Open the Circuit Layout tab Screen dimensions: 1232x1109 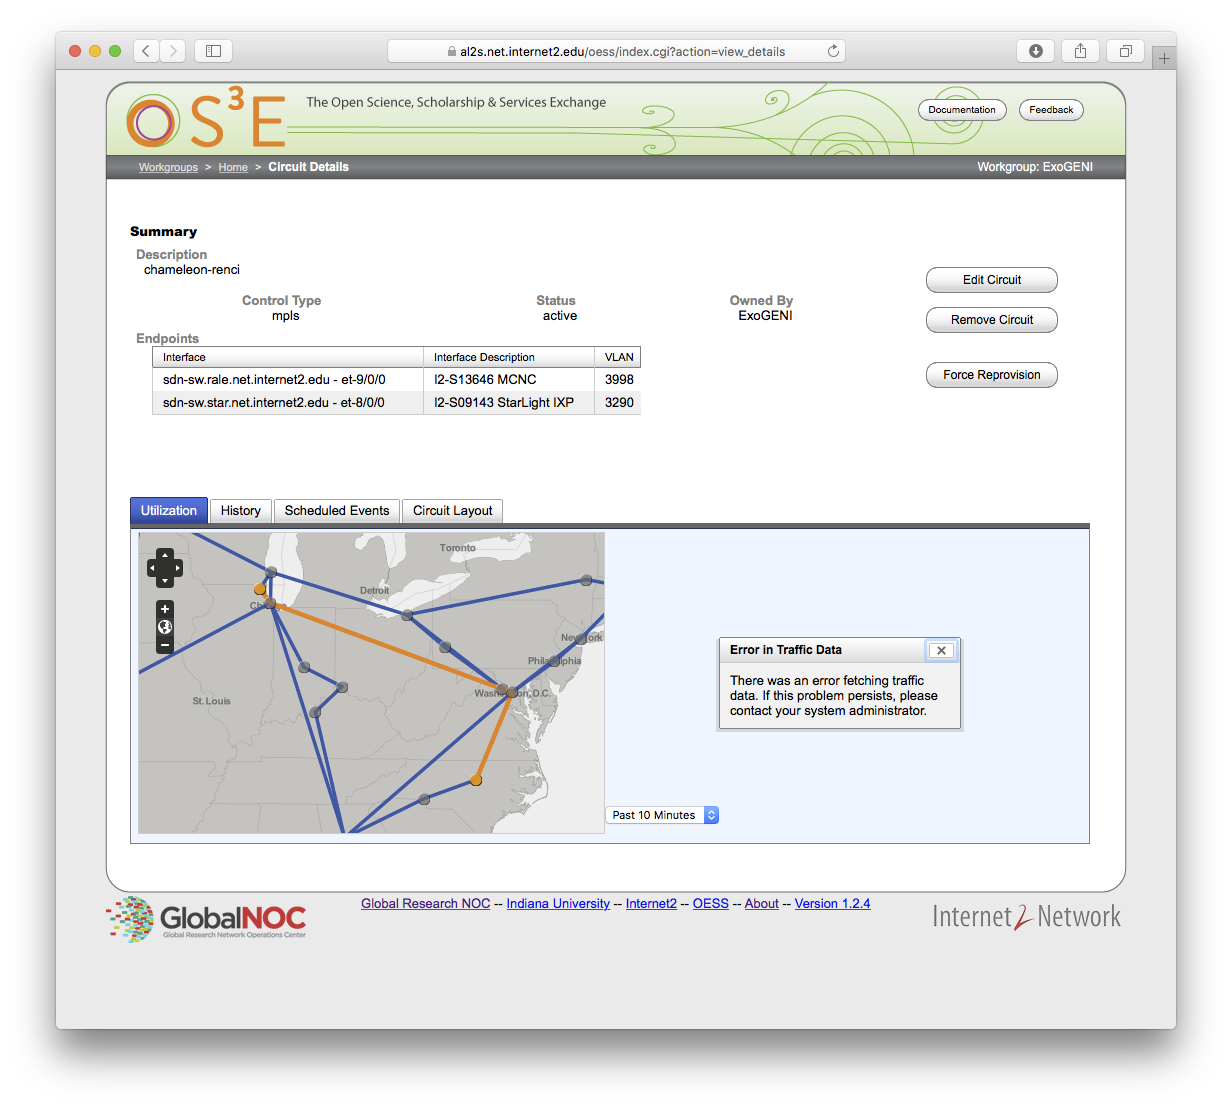[x=453, y=511]
